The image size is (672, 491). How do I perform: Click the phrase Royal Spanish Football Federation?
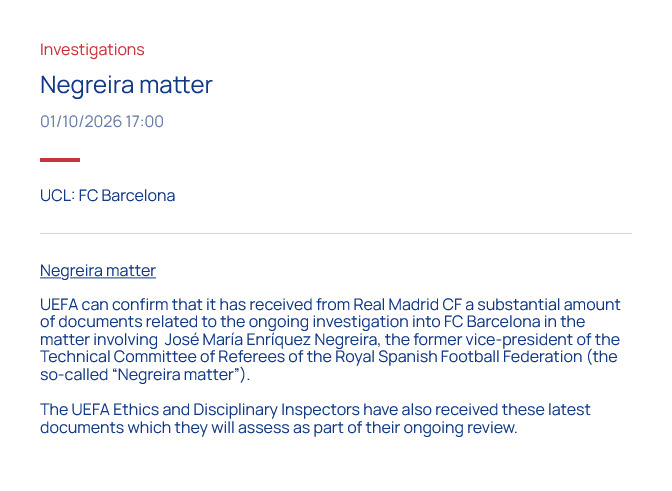[x=458, y=357]
